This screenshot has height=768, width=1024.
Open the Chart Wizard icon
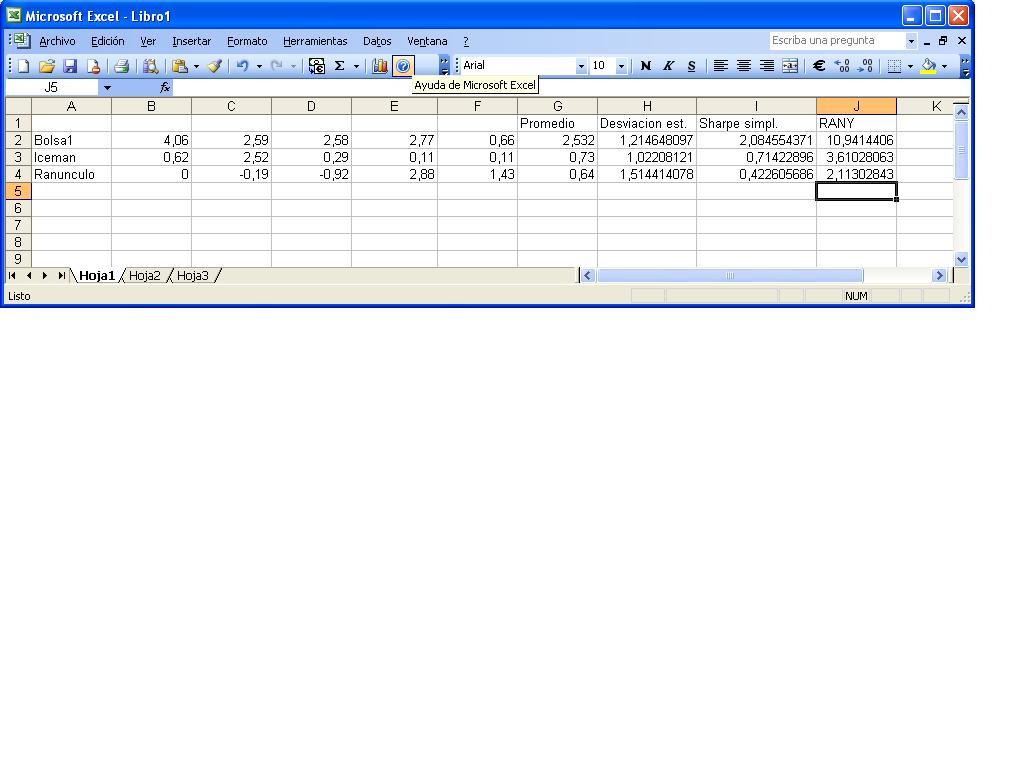click(x=379, y=66)
